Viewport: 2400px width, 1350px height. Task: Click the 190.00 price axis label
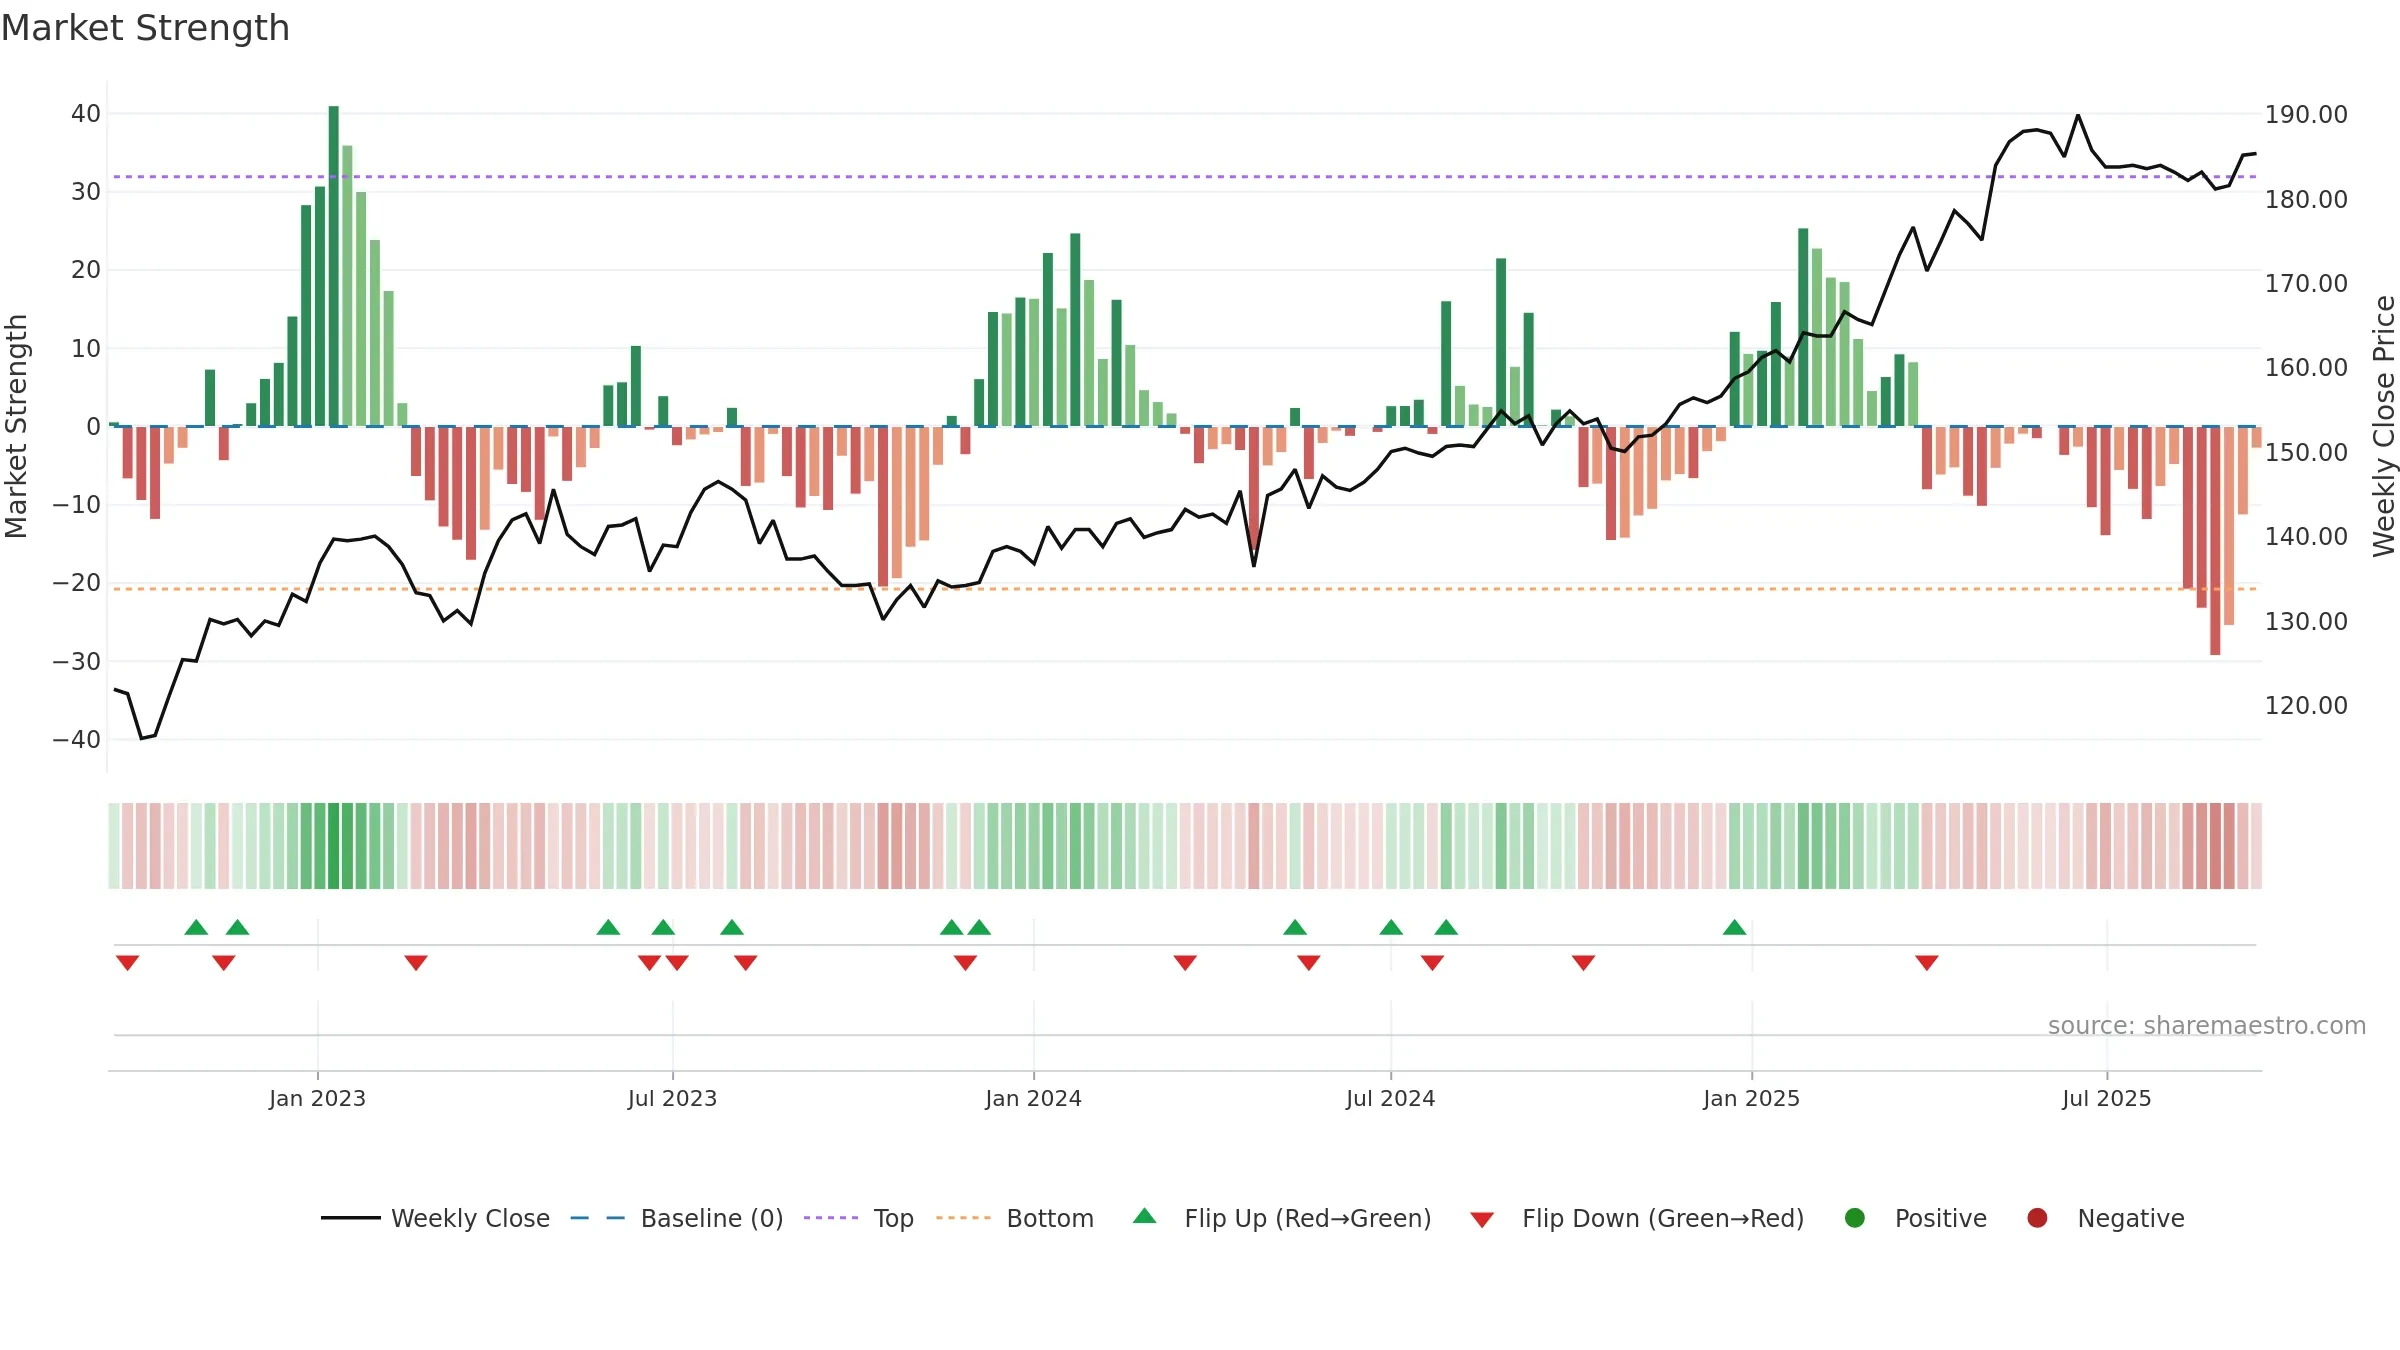click(x=2306, y=115)
